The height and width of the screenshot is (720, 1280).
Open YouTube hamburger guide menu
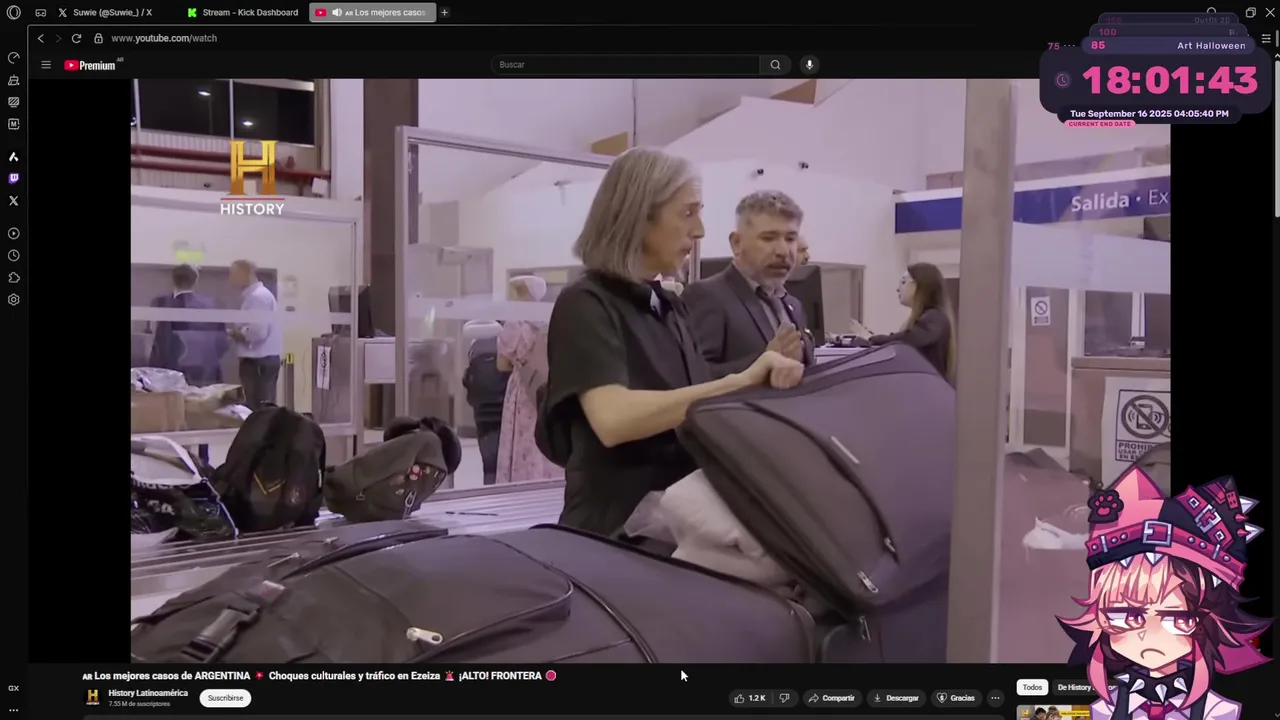coord(45,65)
